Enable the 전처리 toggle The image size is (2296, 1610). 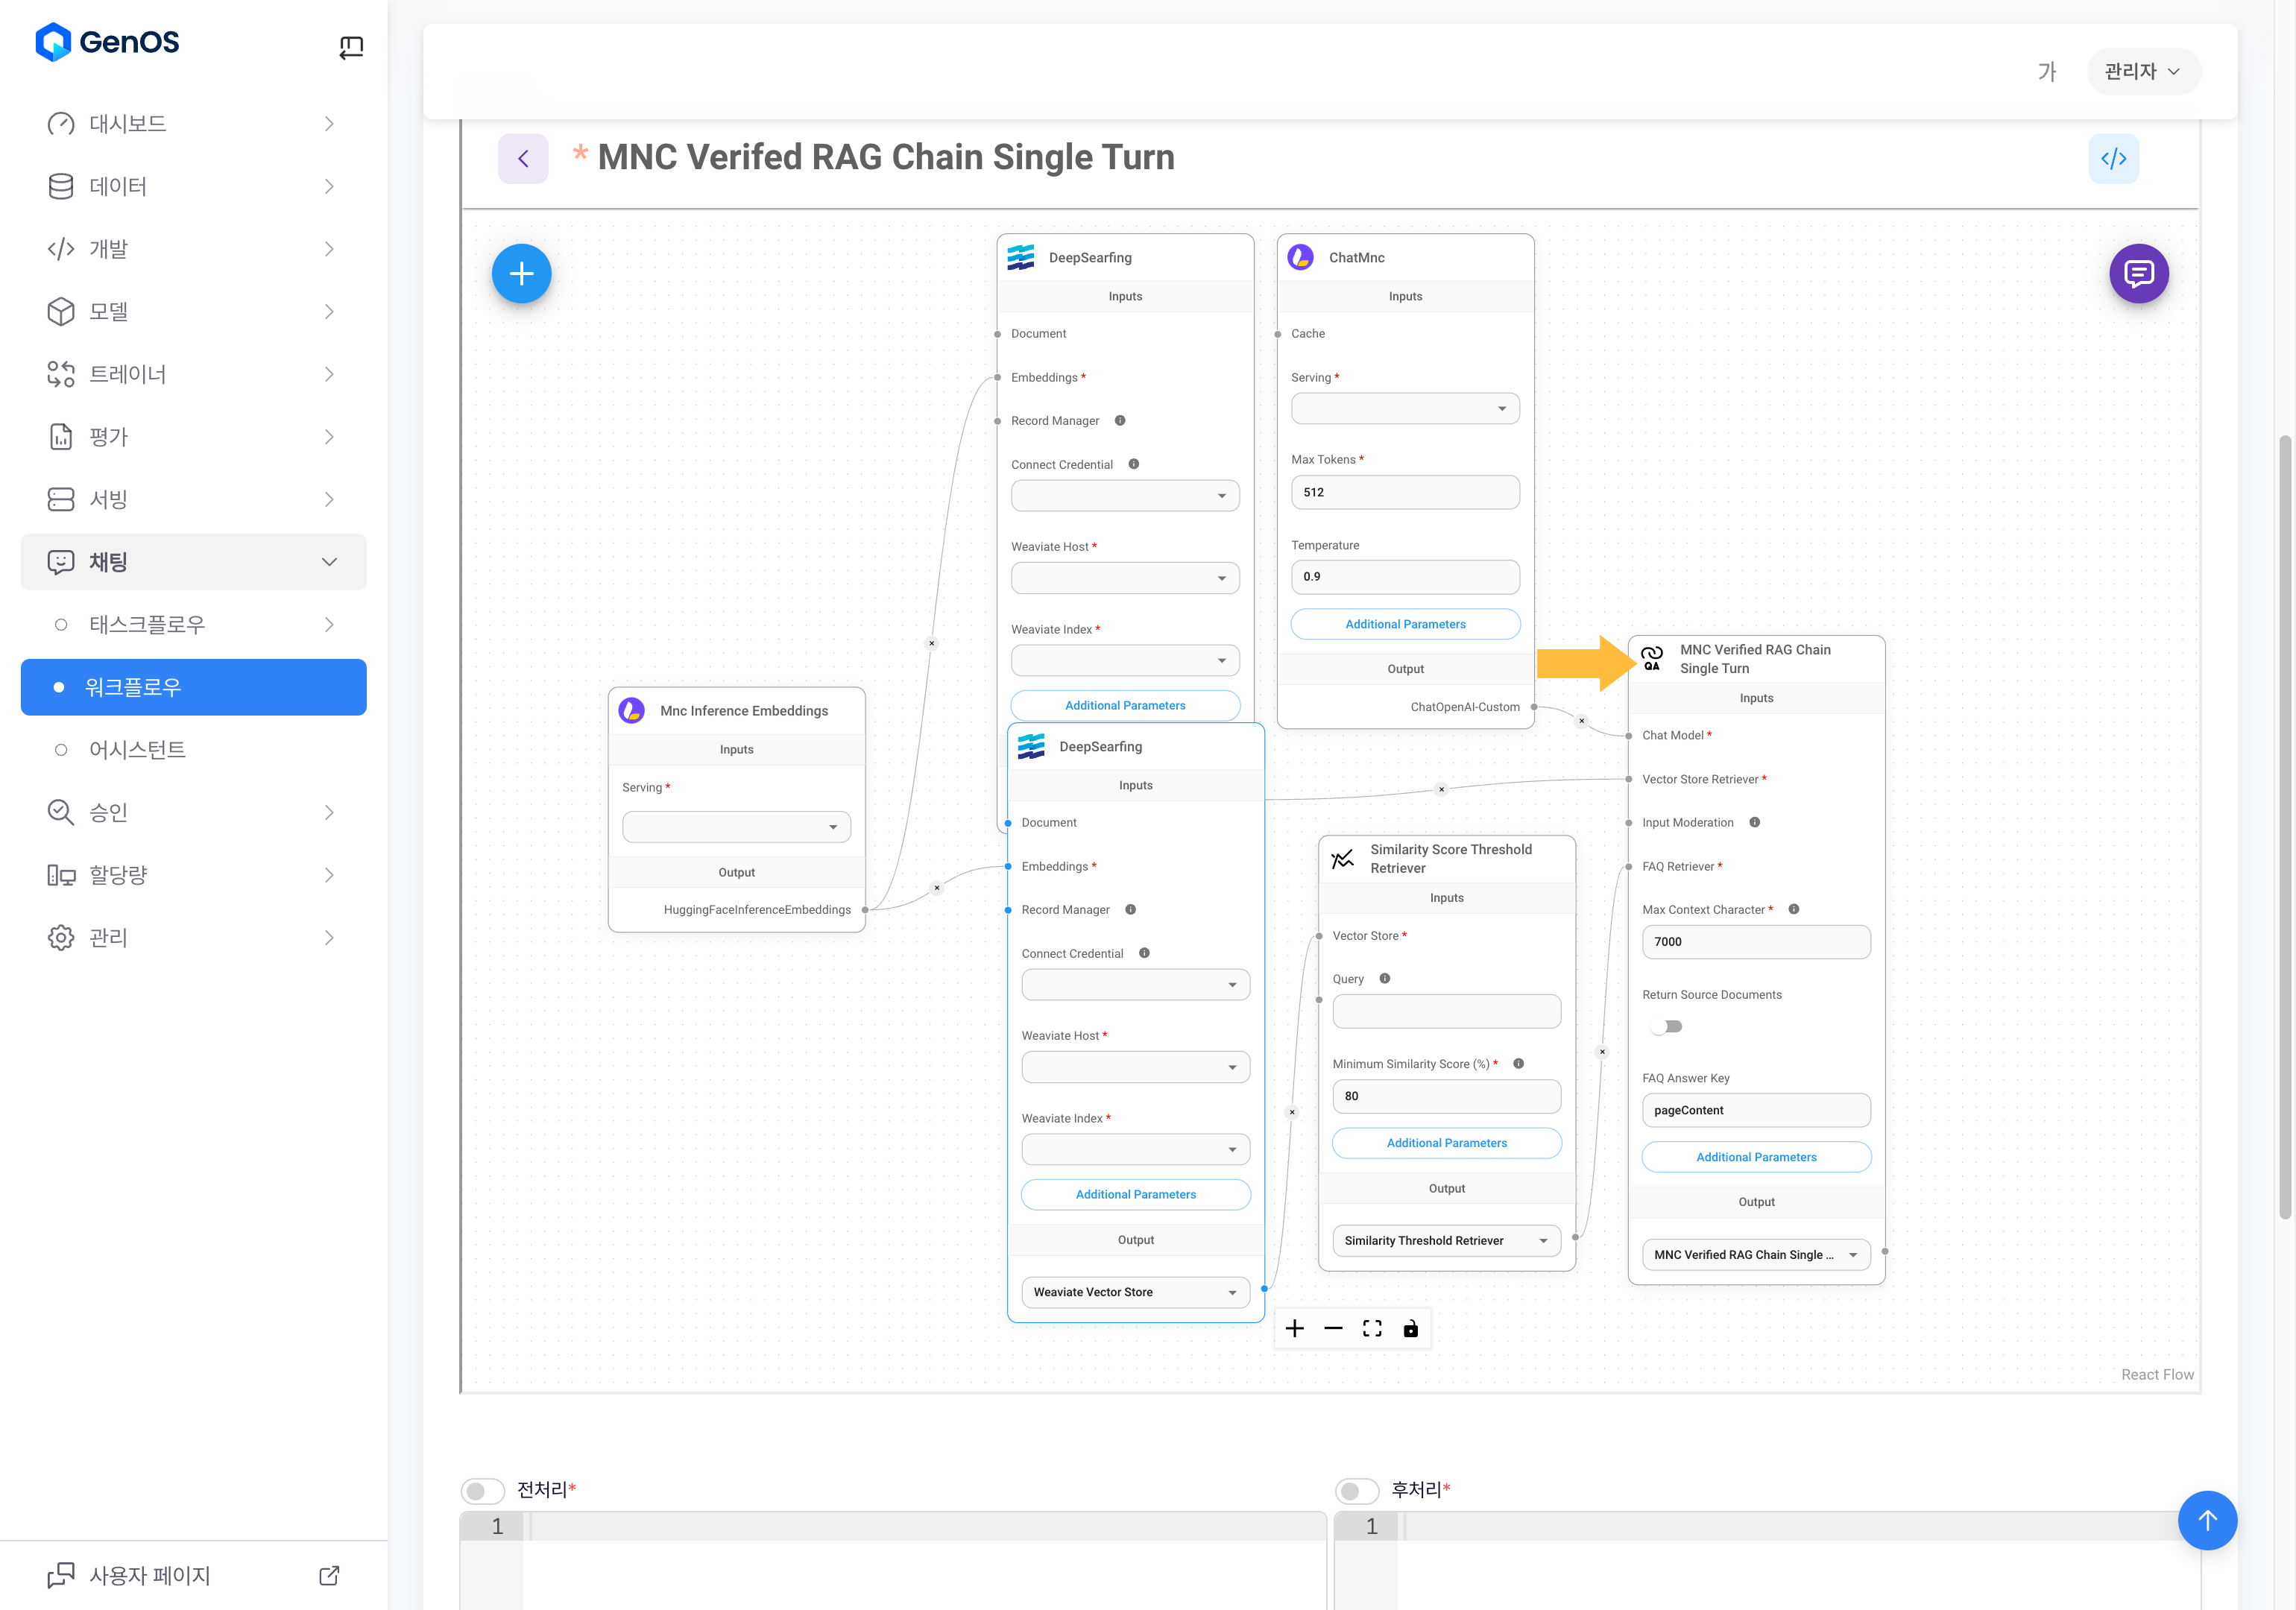click(483, 1490)
